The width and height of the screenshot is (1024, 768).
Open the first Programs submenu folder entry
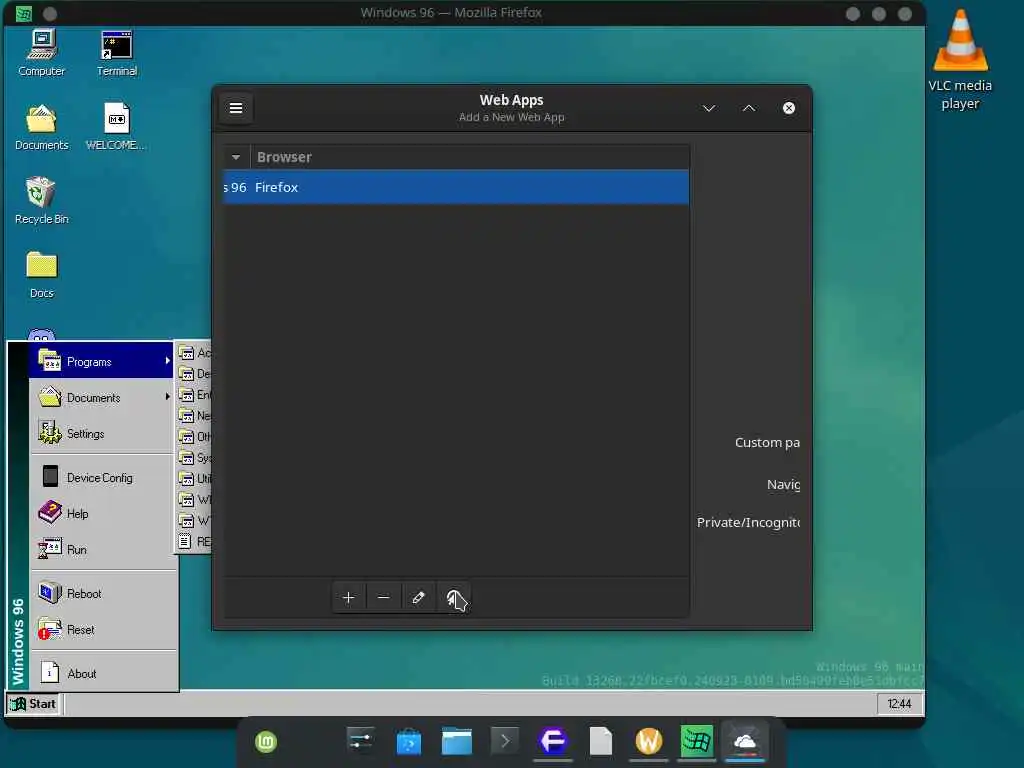pos(194,353)
